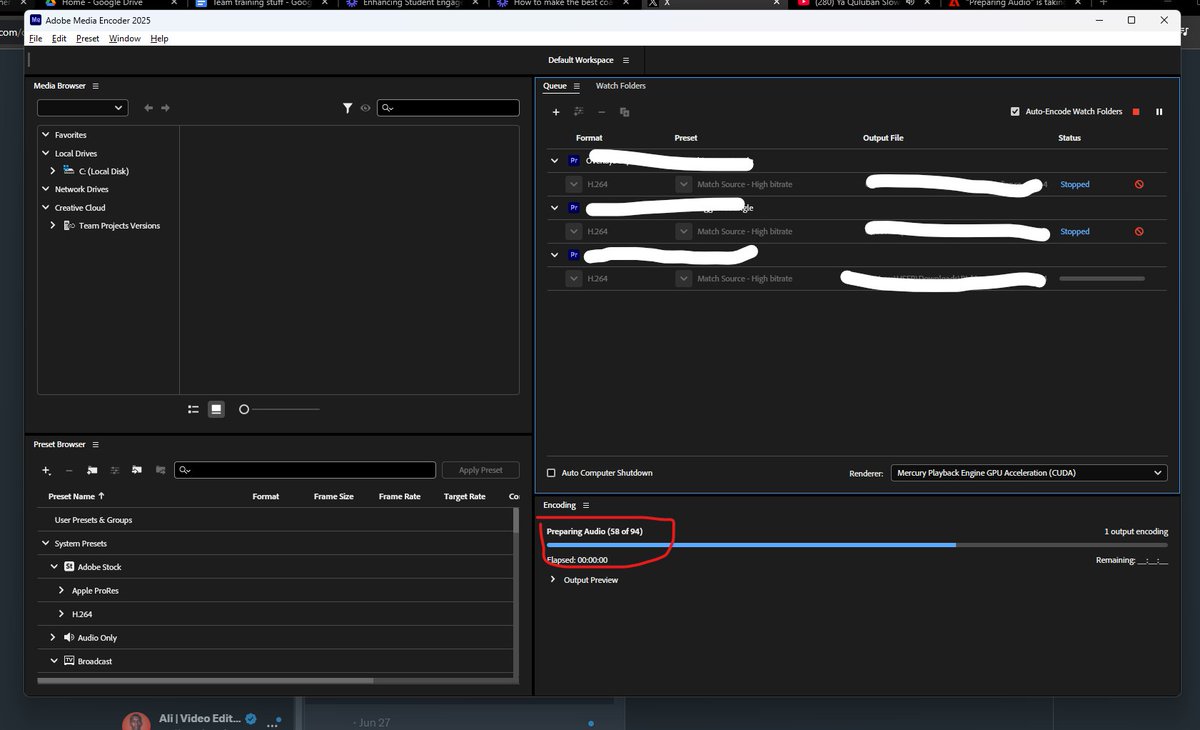Open the Preset Browser panel menu icon
The height and width of the screenshot is (730, 1200).
pos(95,444)
